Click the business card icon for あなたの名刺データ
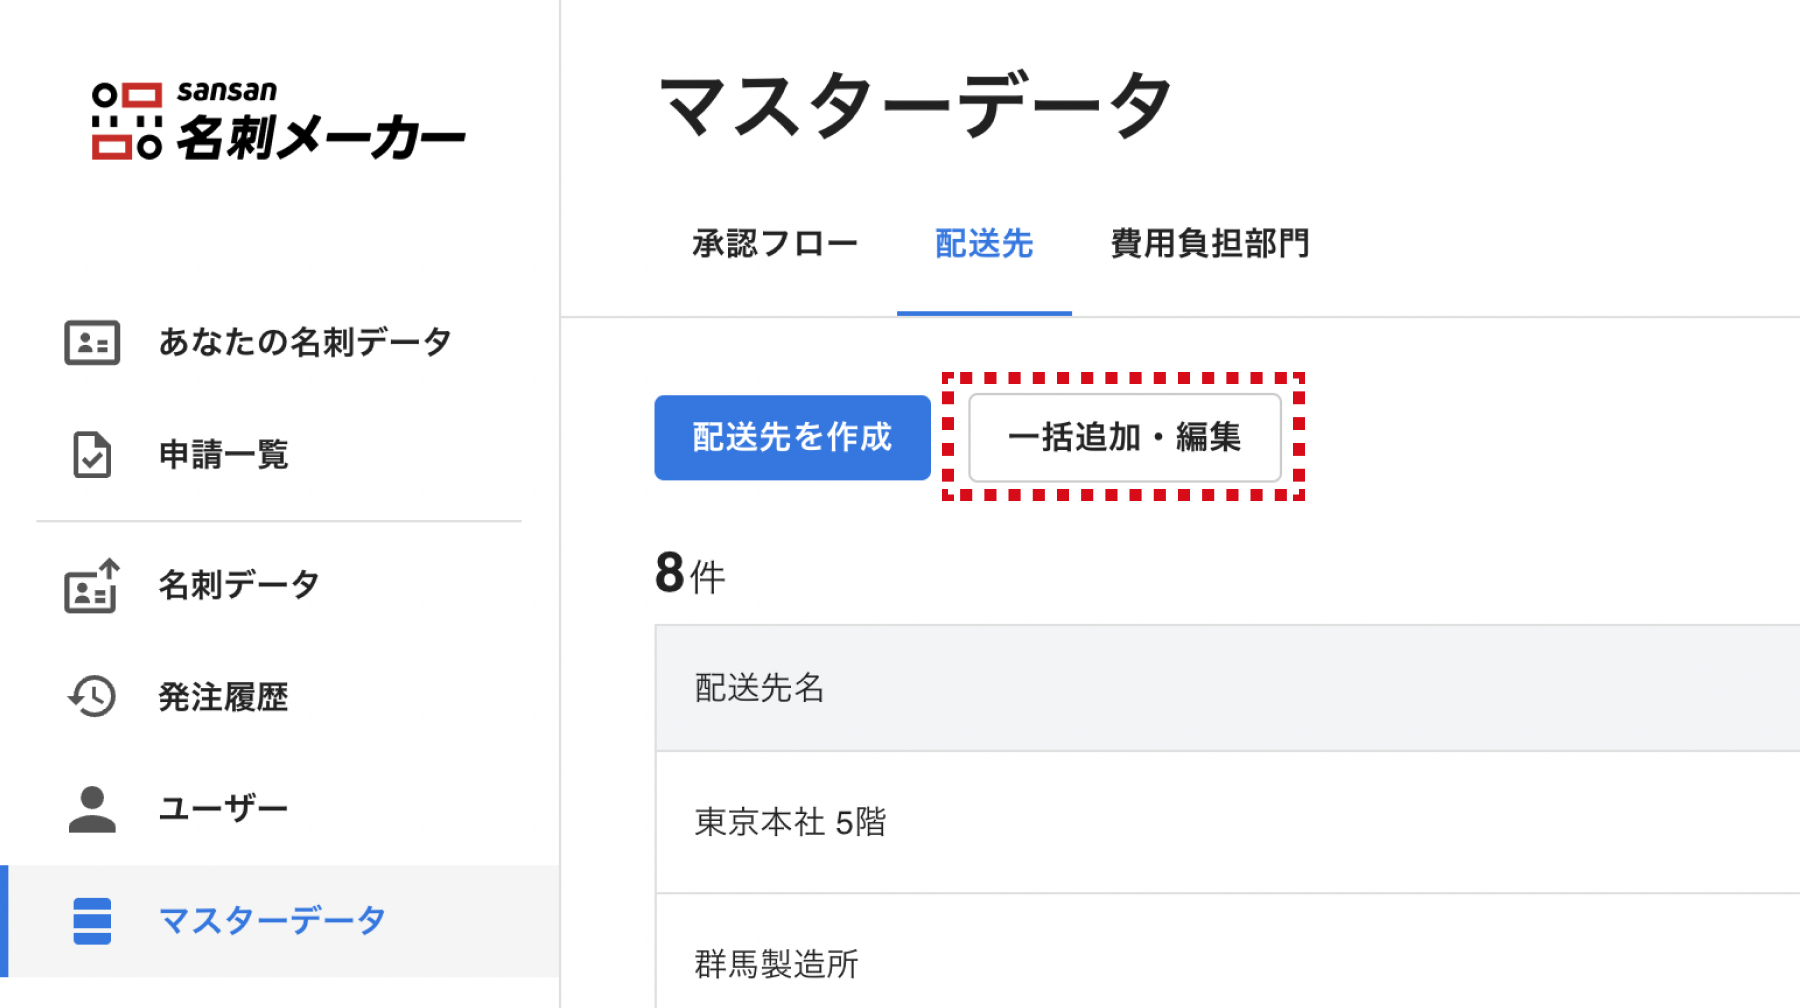Viewport: 1800px width, 1008px height. tap(92, 343)
